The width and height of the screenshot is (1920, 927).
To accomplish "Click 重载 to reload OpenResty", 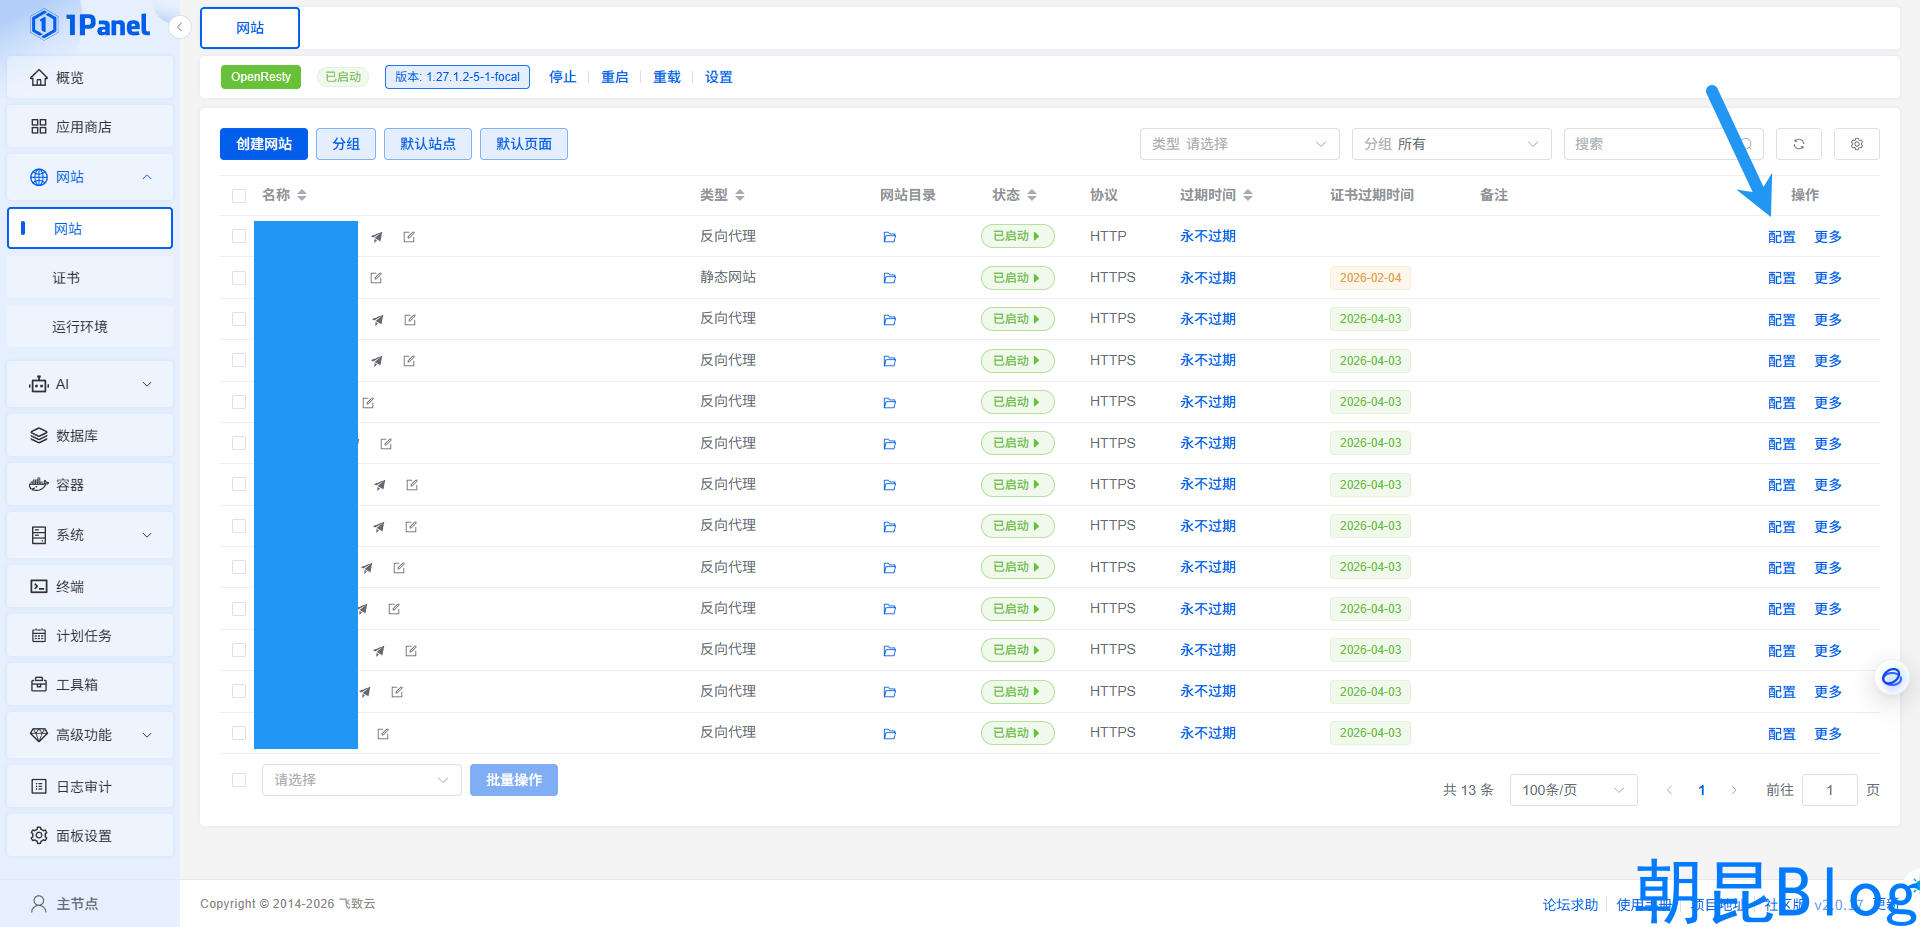I will (x=667, y=77).
